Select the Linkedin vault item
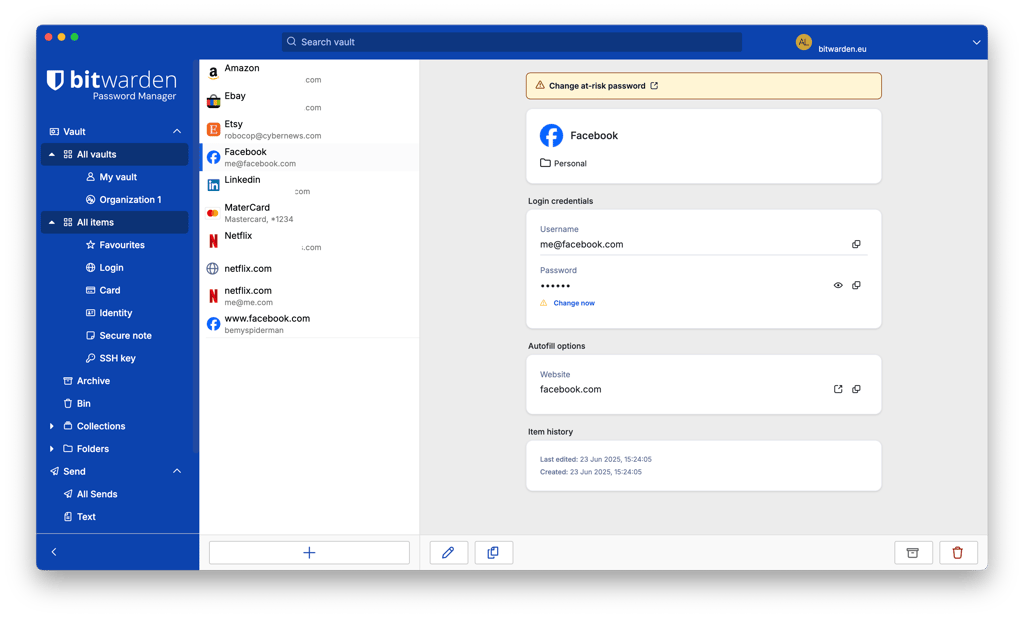This screenshot has width=1024, height=618. (309, 185)
